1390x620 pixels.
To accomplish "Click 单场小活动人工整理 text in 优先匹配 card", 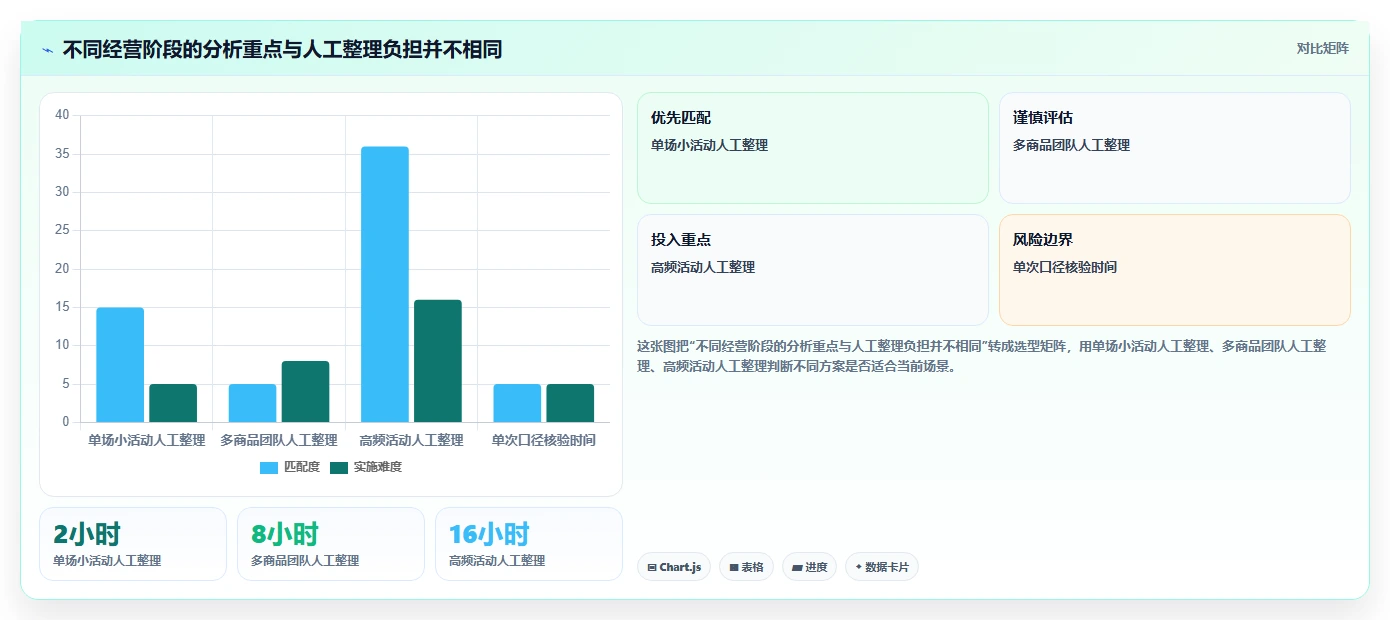I will point(709,145).
